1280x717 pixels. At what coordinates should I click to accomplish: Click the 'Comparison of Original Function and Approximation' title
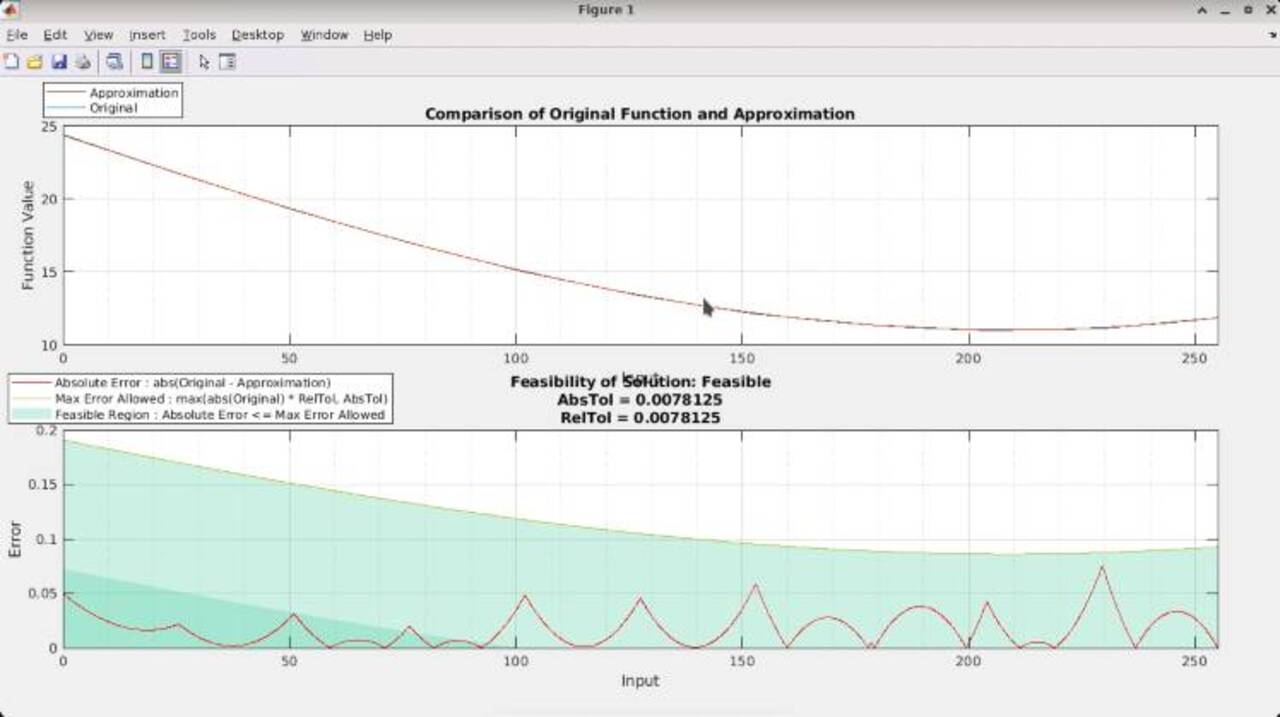pyautogui.click(x=639, y=114)
